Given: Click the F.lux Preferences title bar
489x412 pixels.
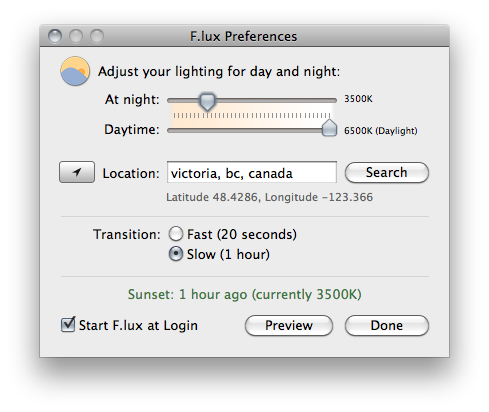Looking at the screenshot, I should [245, 36].
